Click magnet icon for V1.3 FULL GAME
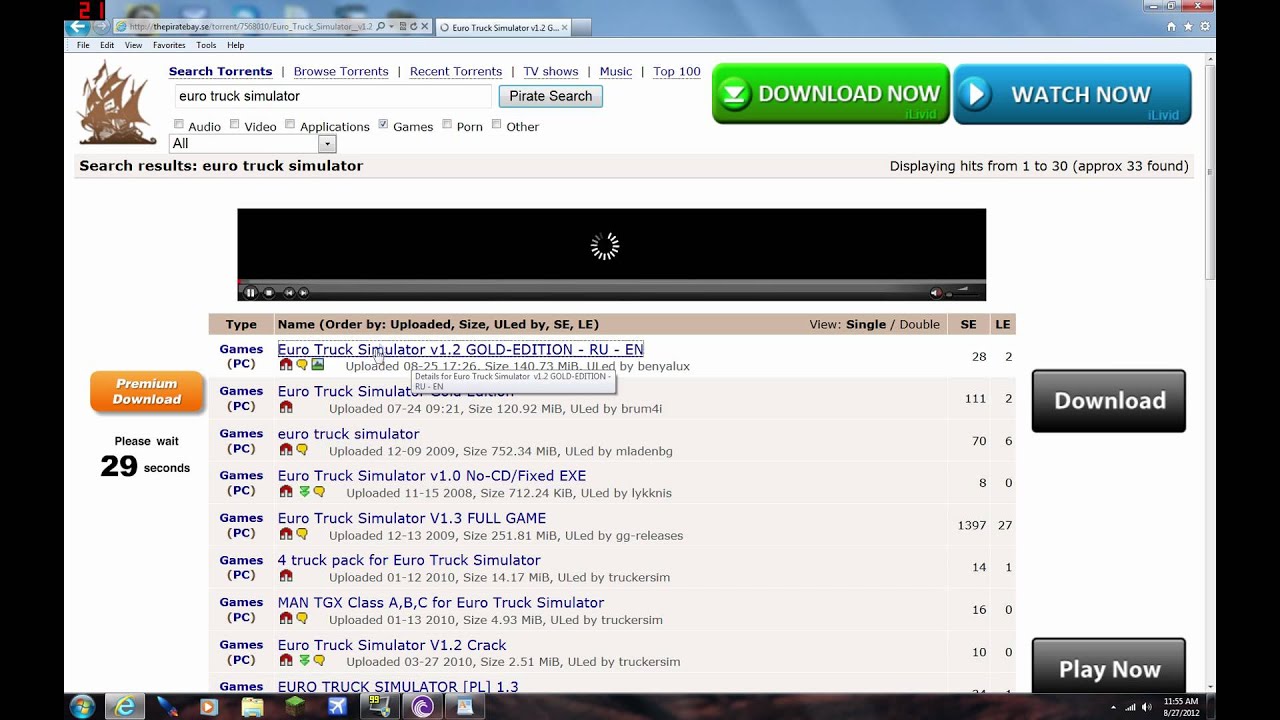1280x720 pixels. point(286,534)
